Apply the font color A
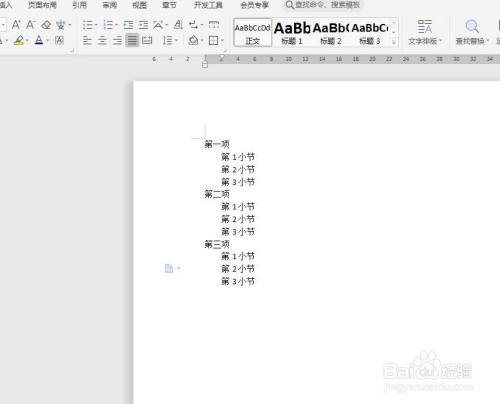 point(39,41)
